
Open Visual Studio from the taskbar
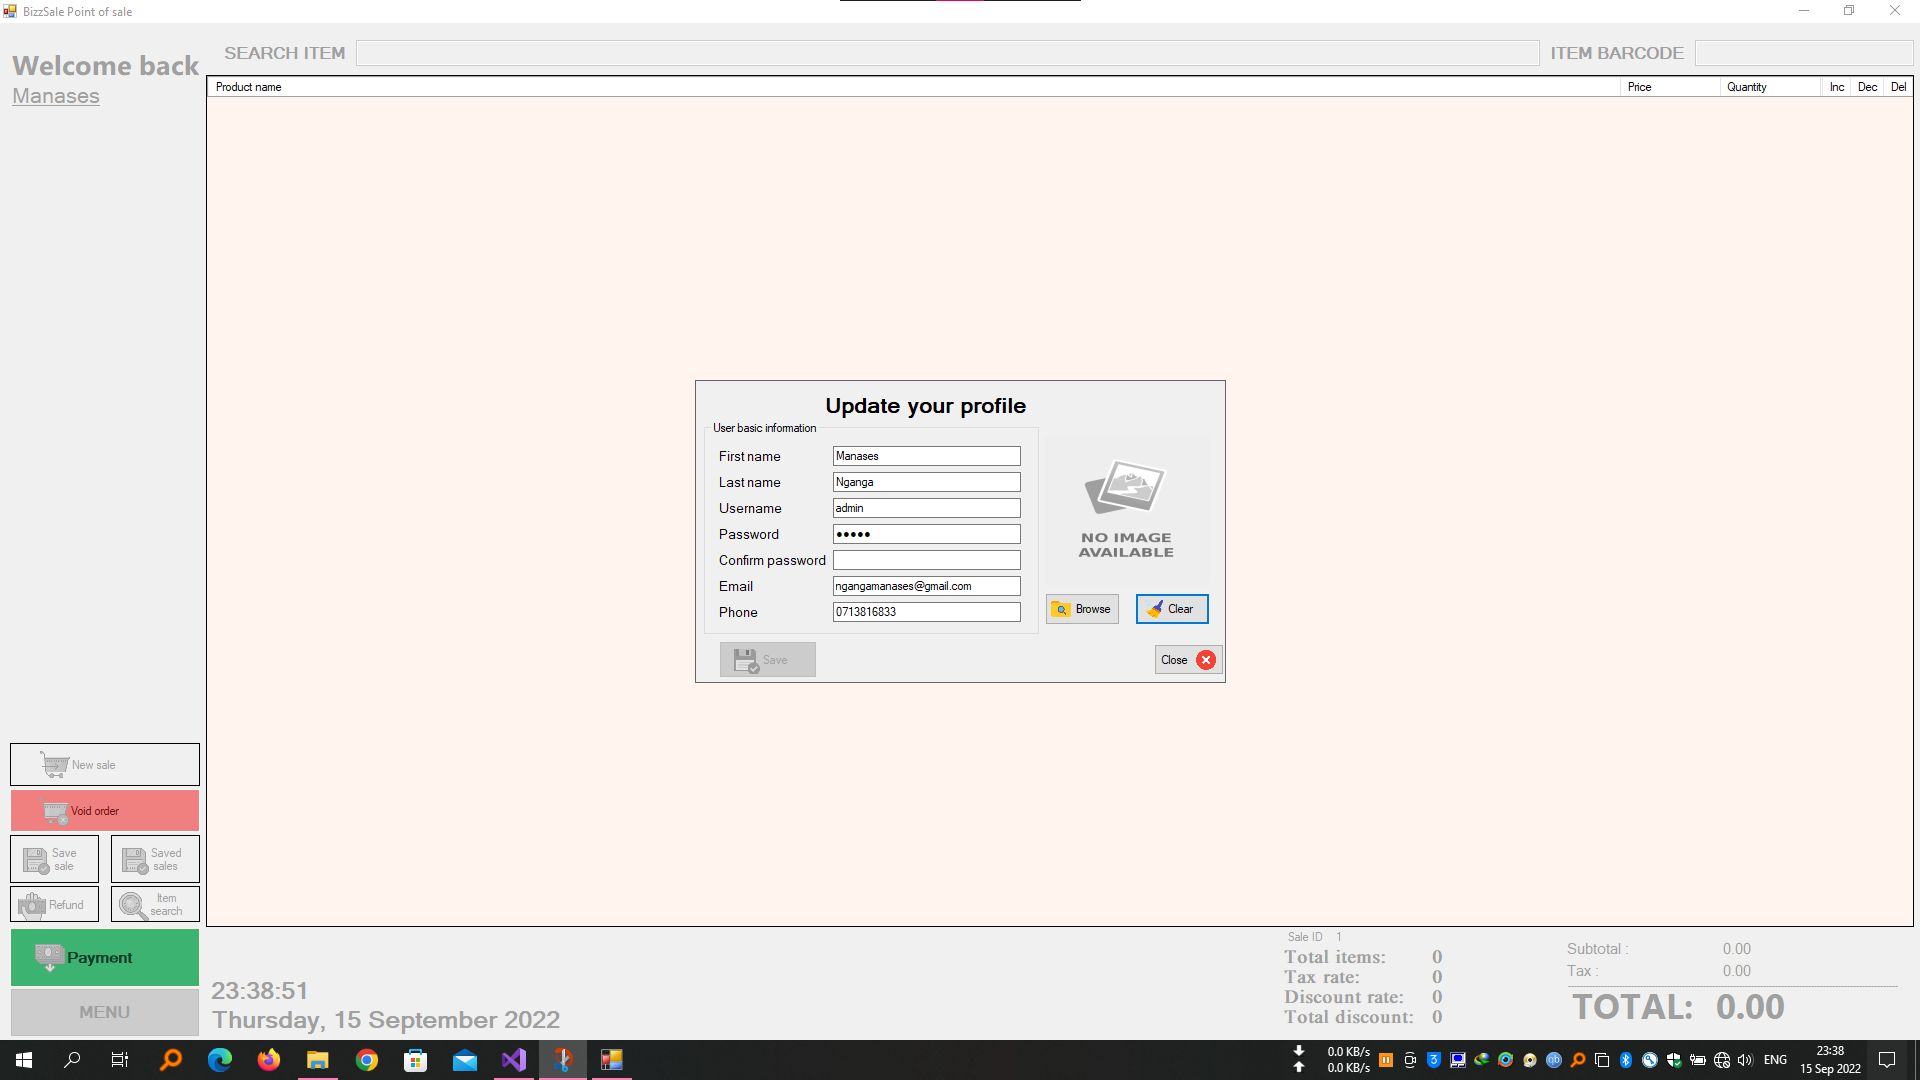tap(514, 1060)
